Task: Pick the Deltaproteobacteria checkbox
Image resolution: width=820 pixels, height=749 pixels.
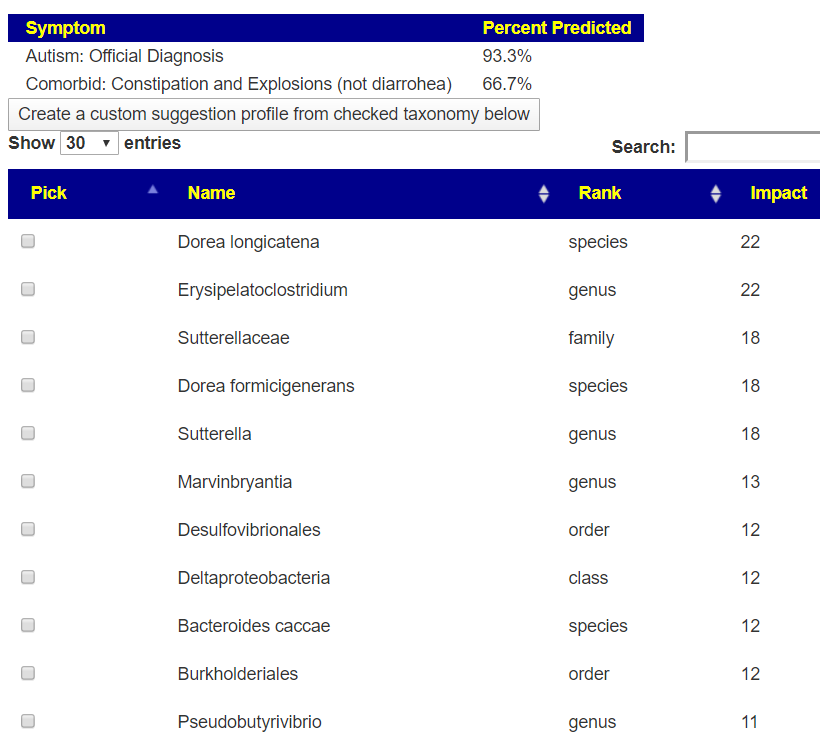Action: [x=28, y=577]
